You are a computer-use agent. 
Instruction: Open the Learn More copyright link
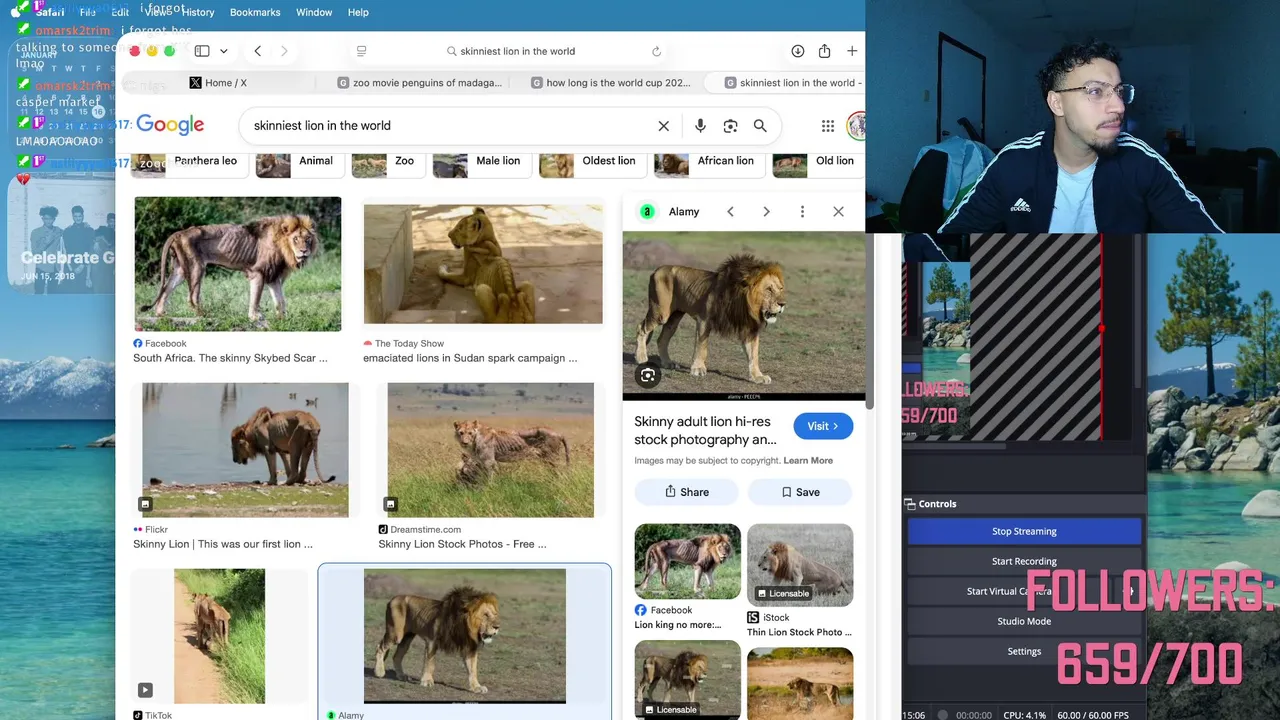click(x=808, y=461)
